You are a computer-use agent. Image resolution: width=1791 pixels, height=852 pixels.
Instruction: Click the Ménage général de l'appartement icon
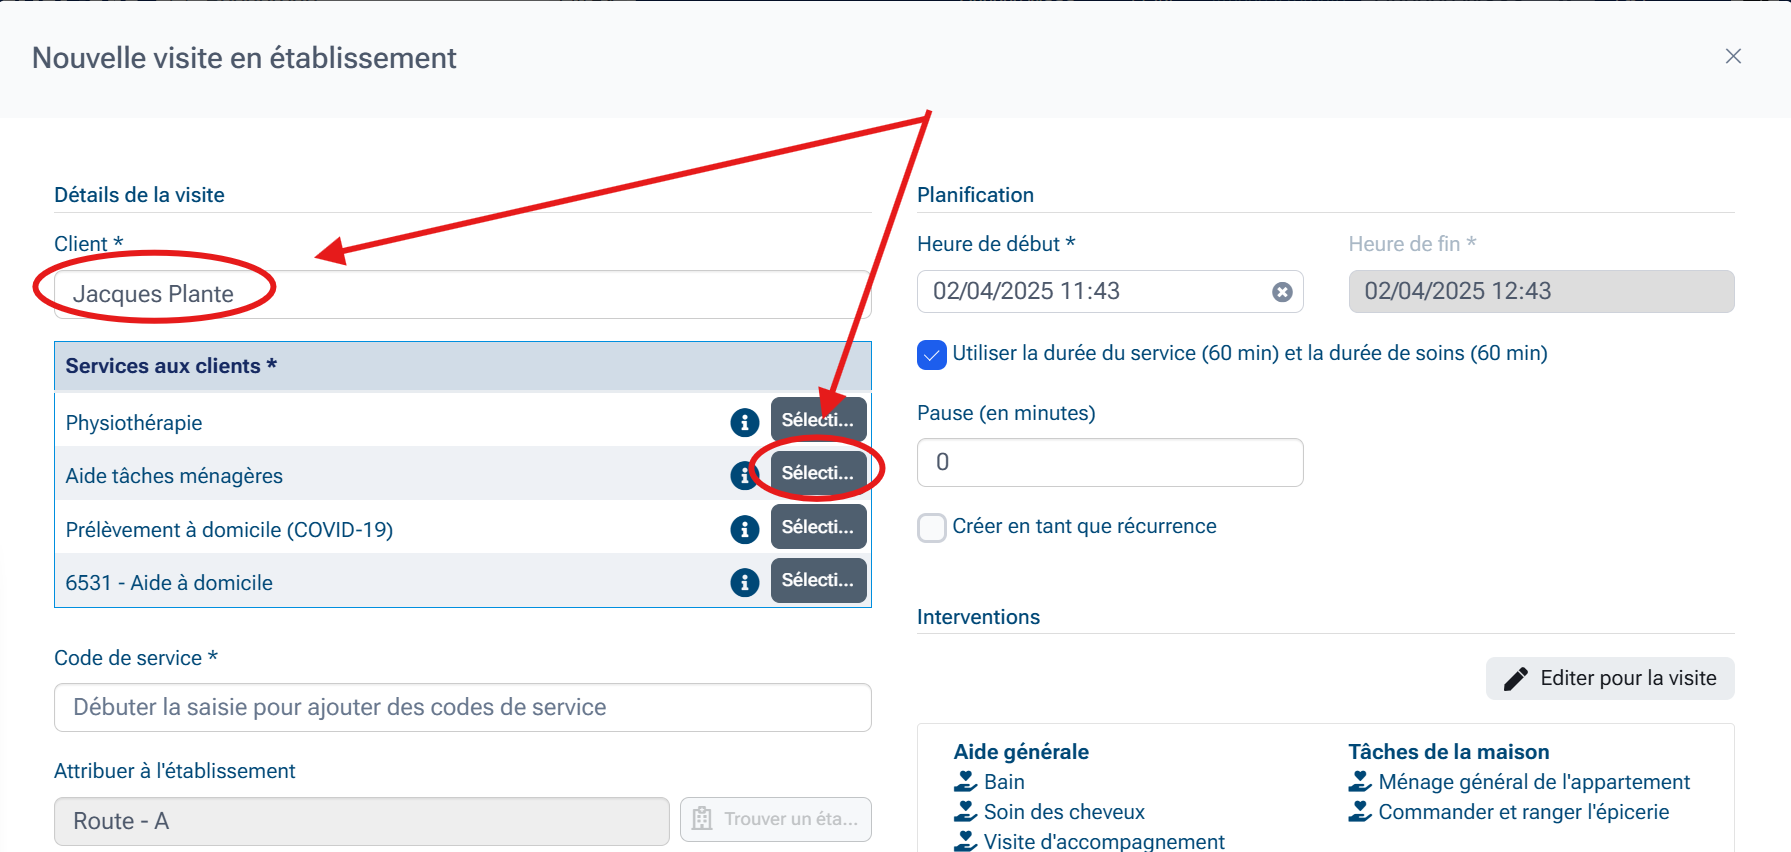tap(1360, 782)
